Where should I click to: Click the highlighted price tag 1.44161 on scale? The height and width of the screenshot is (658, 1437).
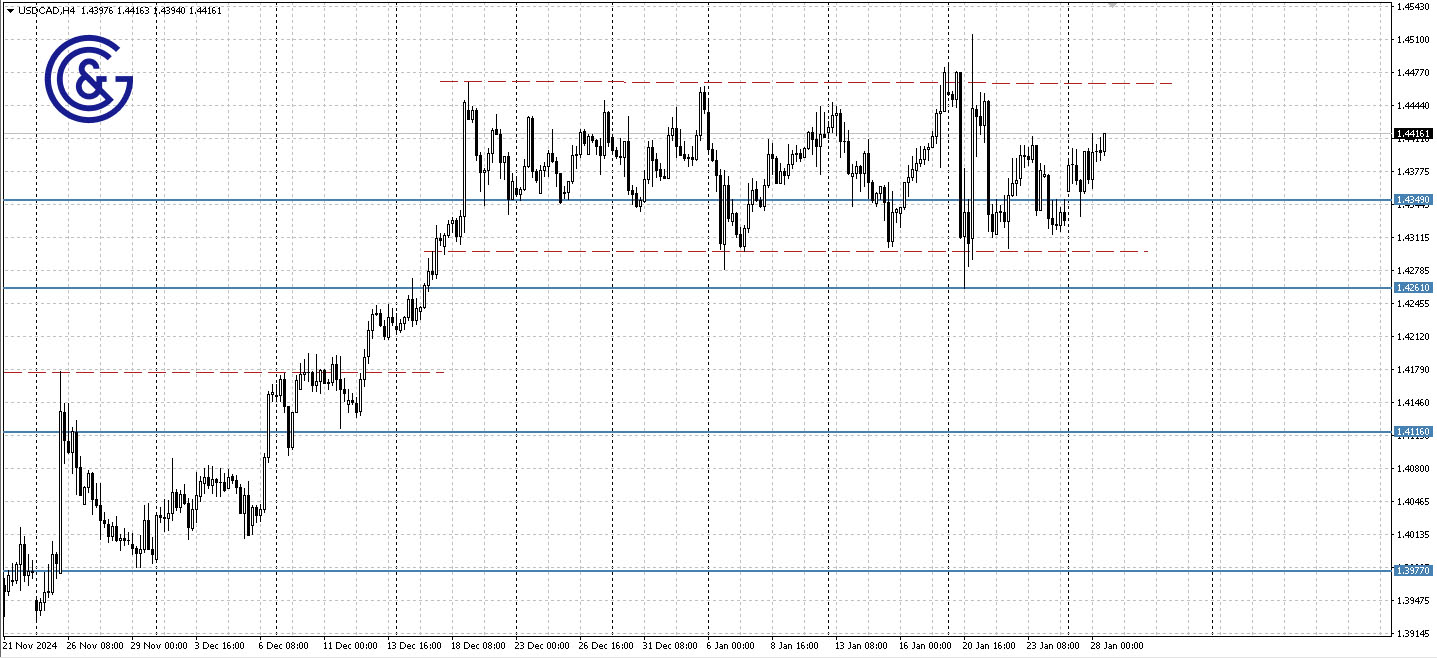pyautogui.click(x=1414, y=131)
